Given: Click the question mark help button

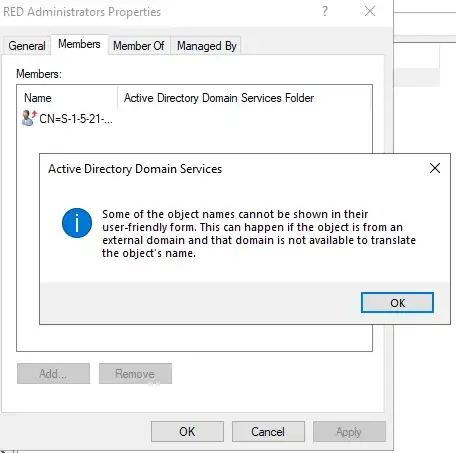Looking at the screenshot, I should point(325,12).
